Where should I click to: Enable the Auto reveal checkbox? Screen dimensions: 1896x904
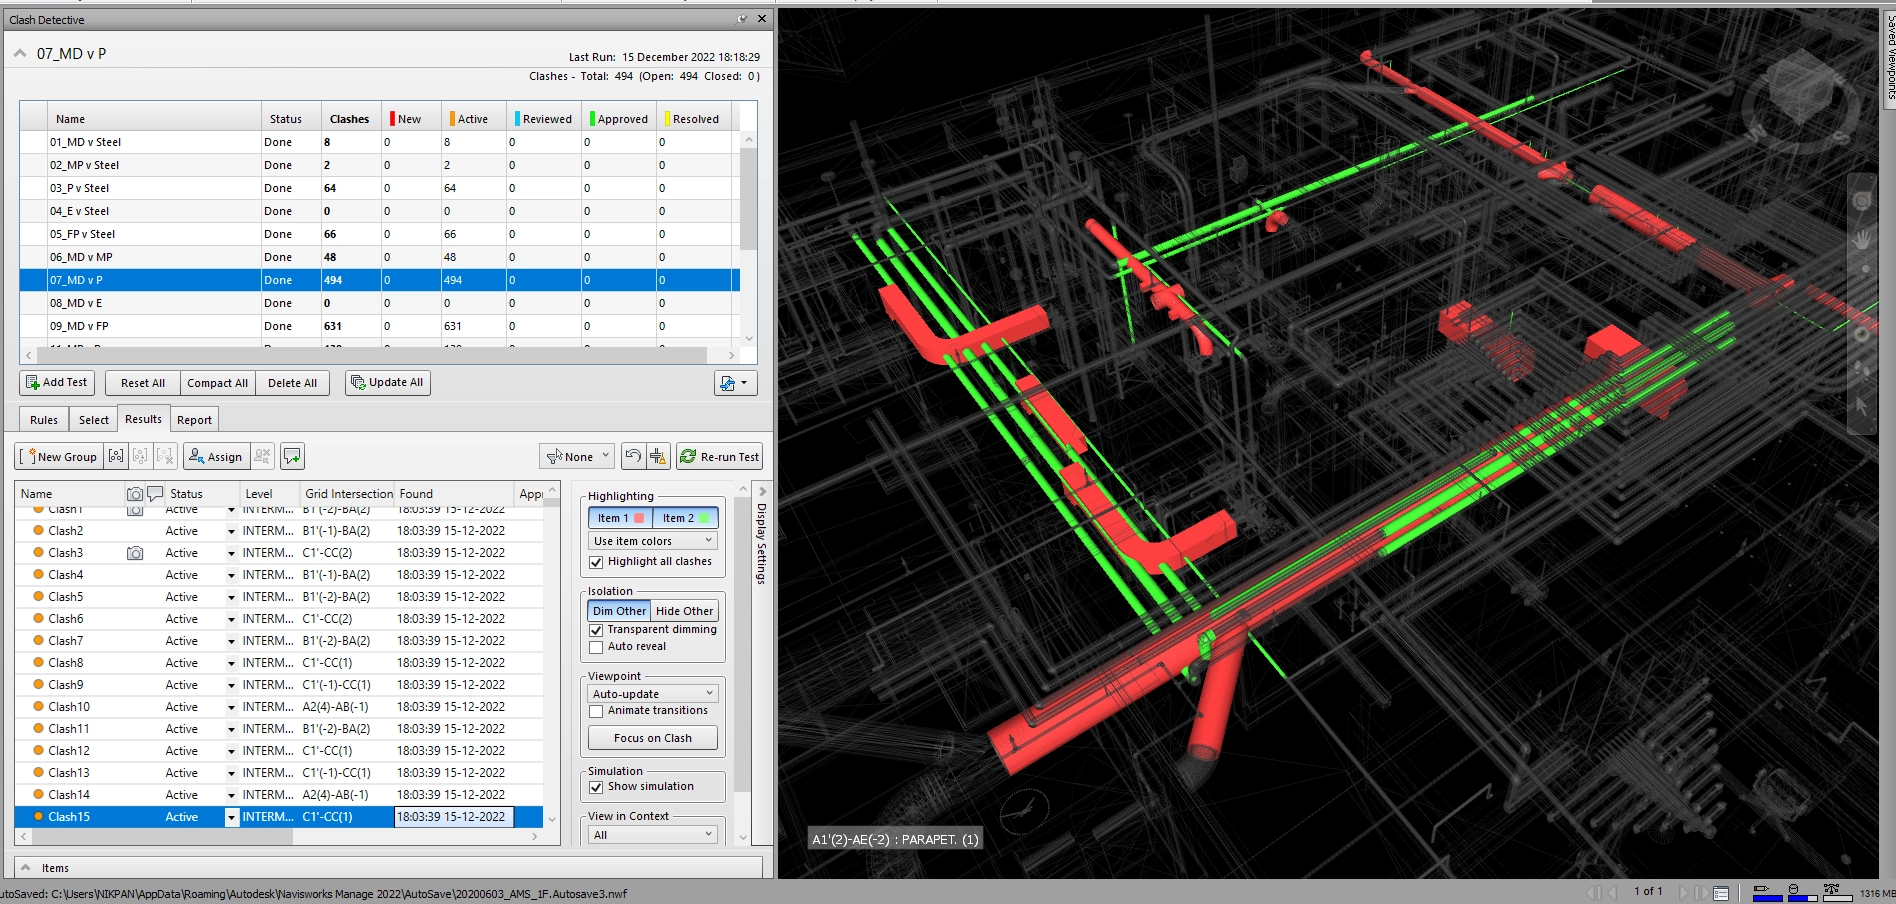tap(597, 647)
